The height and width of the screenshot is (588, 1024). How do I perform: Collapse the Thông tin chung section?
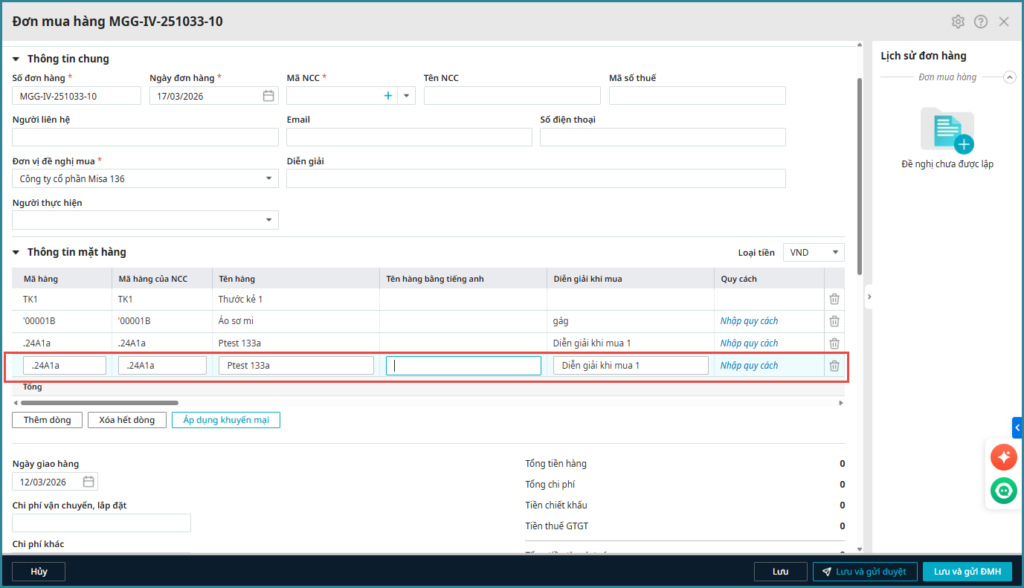pyautogui.click(x=16, y=59)
